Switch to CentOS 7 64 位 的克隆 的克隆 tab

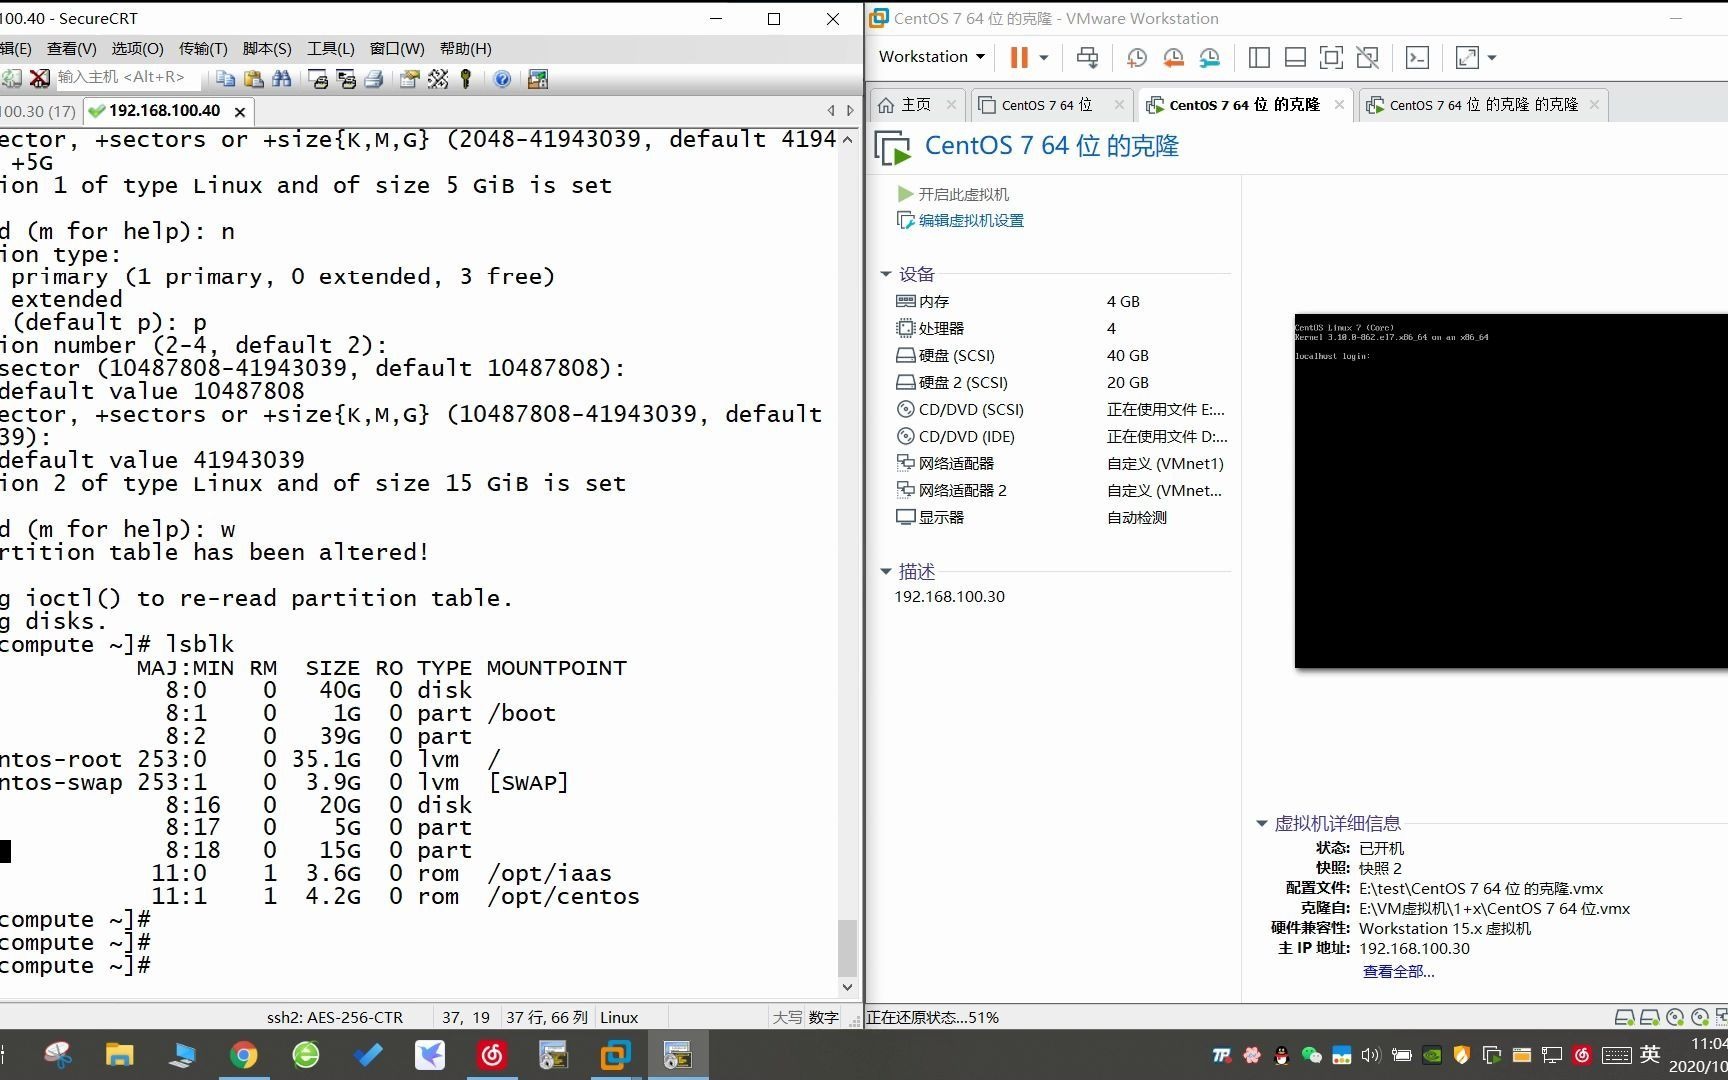coord(1483,105)
